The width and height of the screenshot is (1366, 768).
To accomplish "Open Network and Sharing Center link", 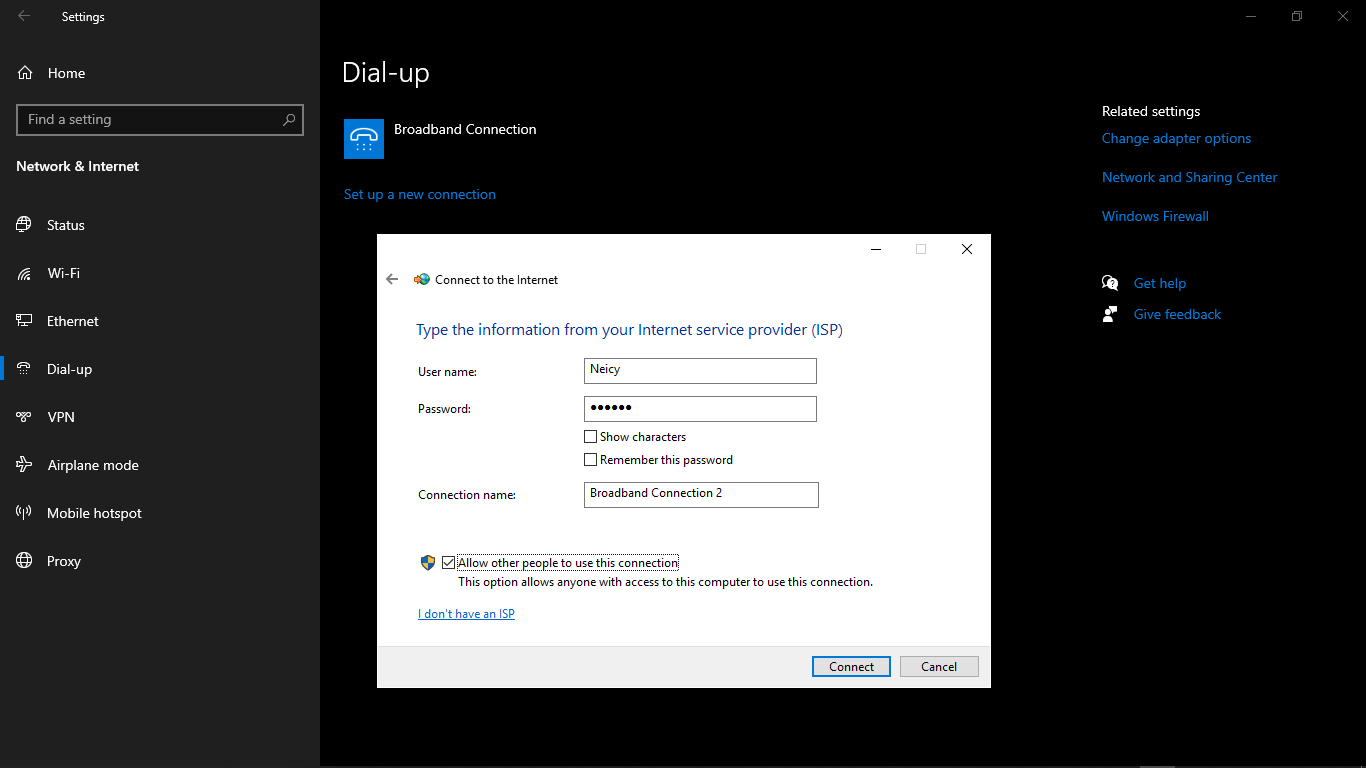I will 1190,177.
